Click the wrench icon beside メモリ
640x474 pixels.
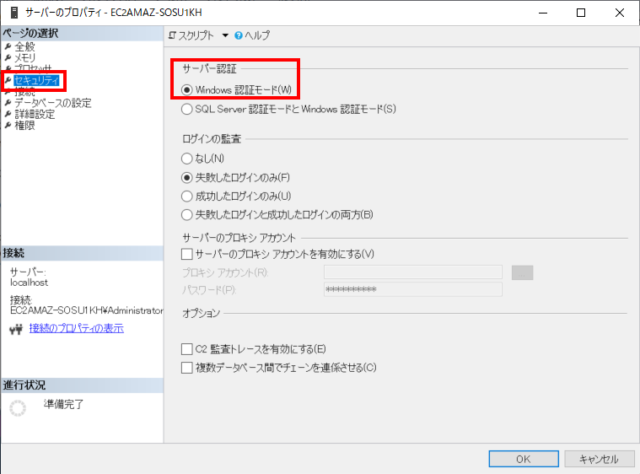(x=8, y=58)
